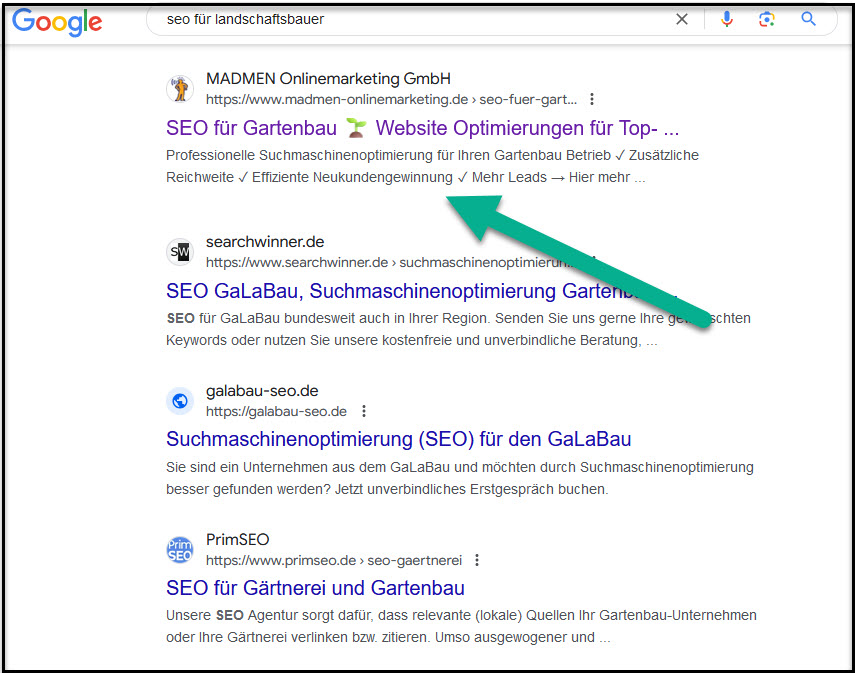Click the galabau-seo.de site name
This screenshot has height=673, width=855.
click(x=262, y=391)
